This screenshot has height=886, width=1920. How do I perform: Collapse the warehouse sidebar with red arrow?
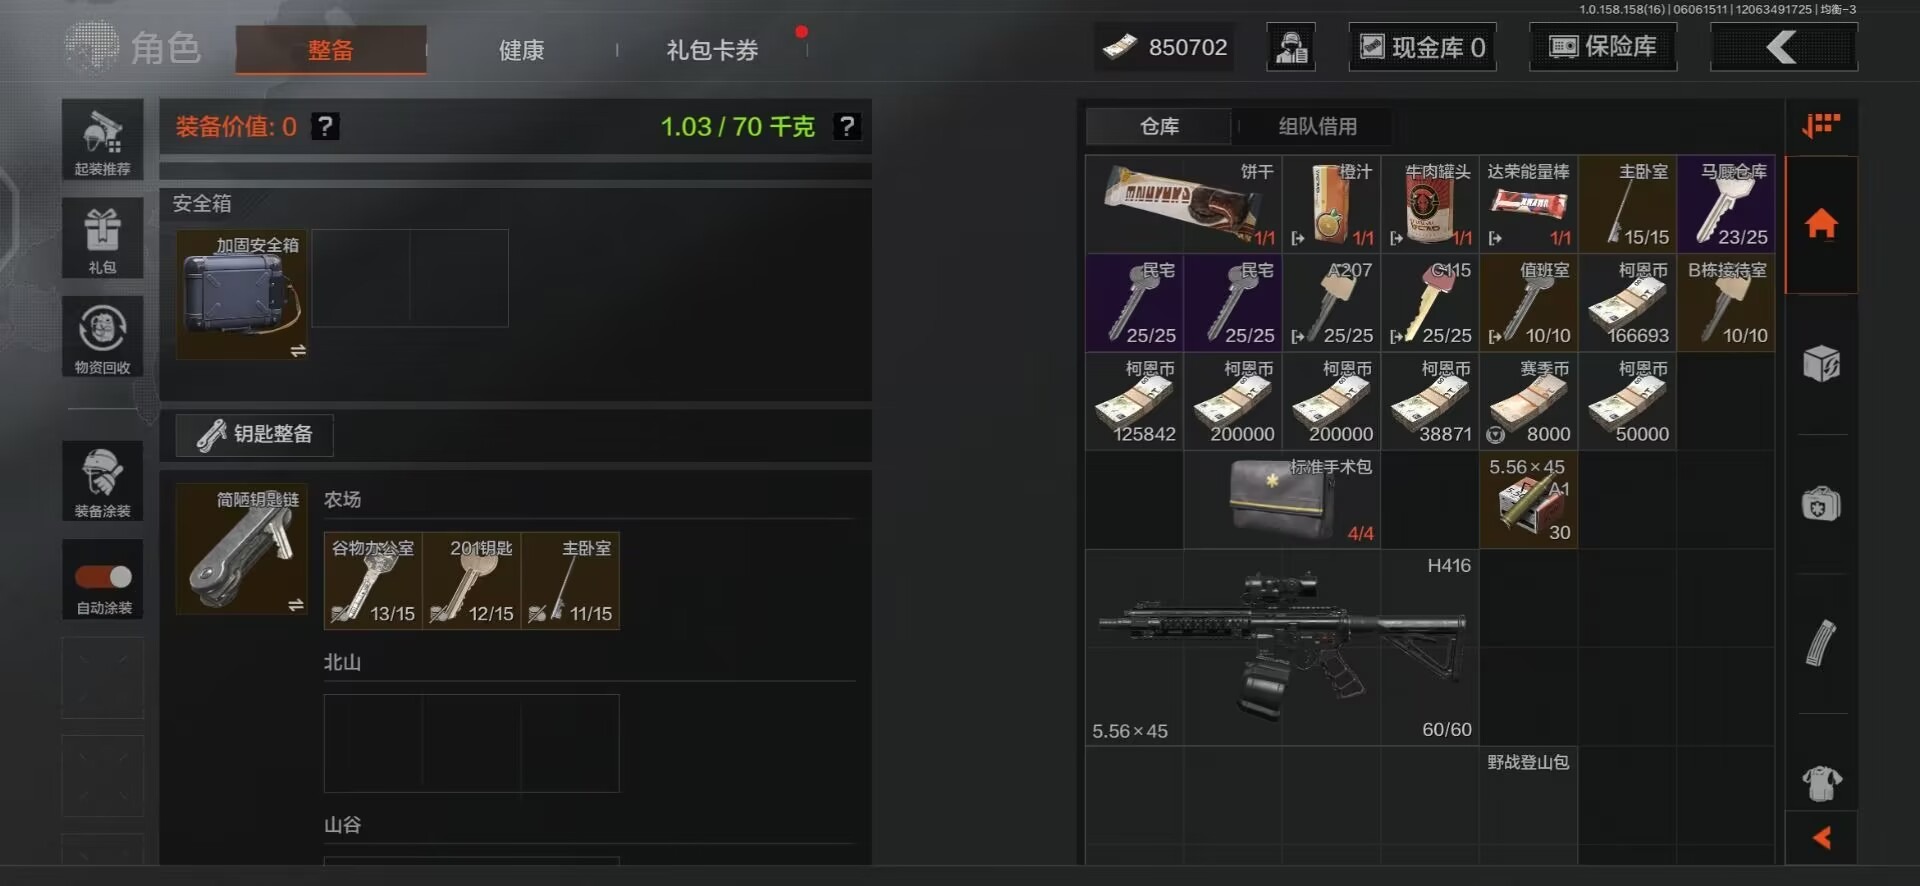click(1822, 838)
